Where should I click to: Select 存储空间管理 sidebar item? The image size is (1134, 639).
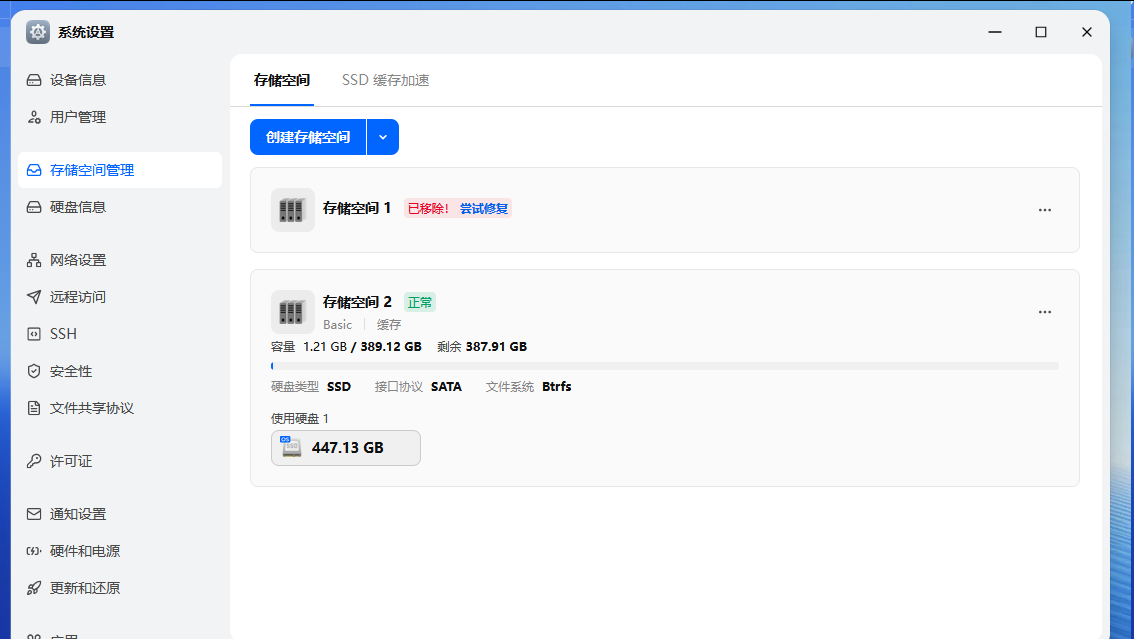point(119,170)
